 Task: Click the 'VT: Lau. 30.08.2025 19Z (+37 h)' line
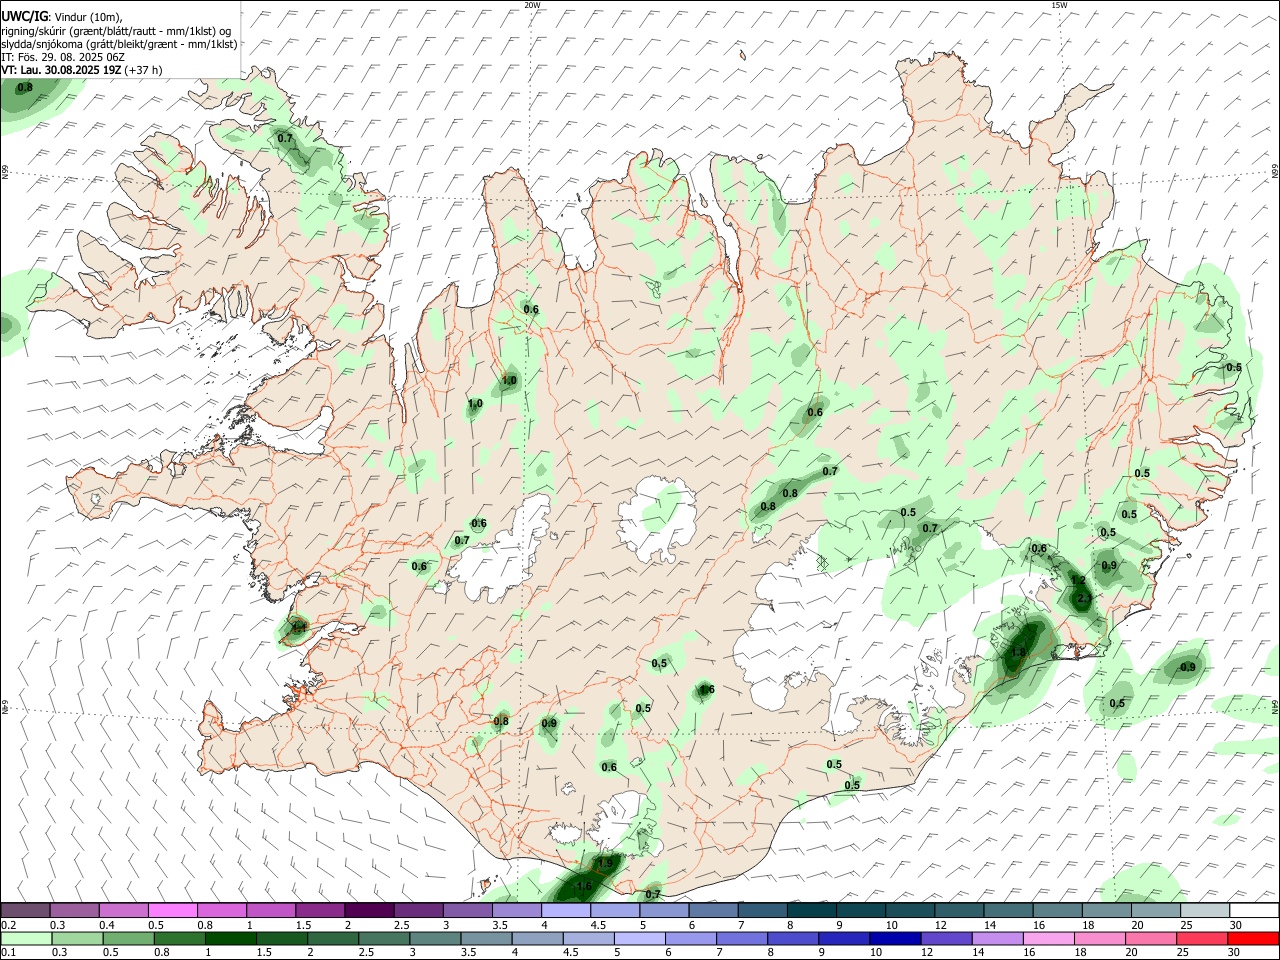tap(82, 70)
